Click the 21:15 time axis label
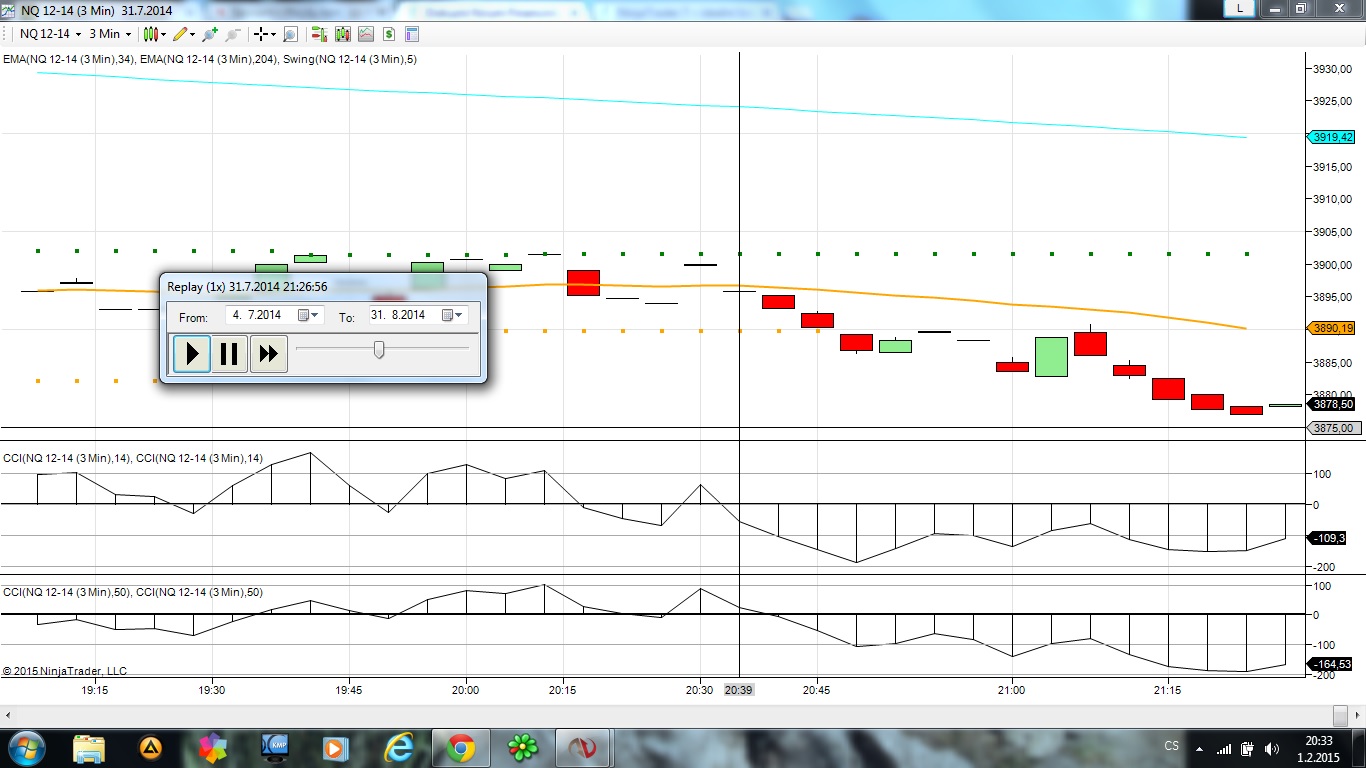This screenshot has width=1366, height=768. (x=1167, y=690)
